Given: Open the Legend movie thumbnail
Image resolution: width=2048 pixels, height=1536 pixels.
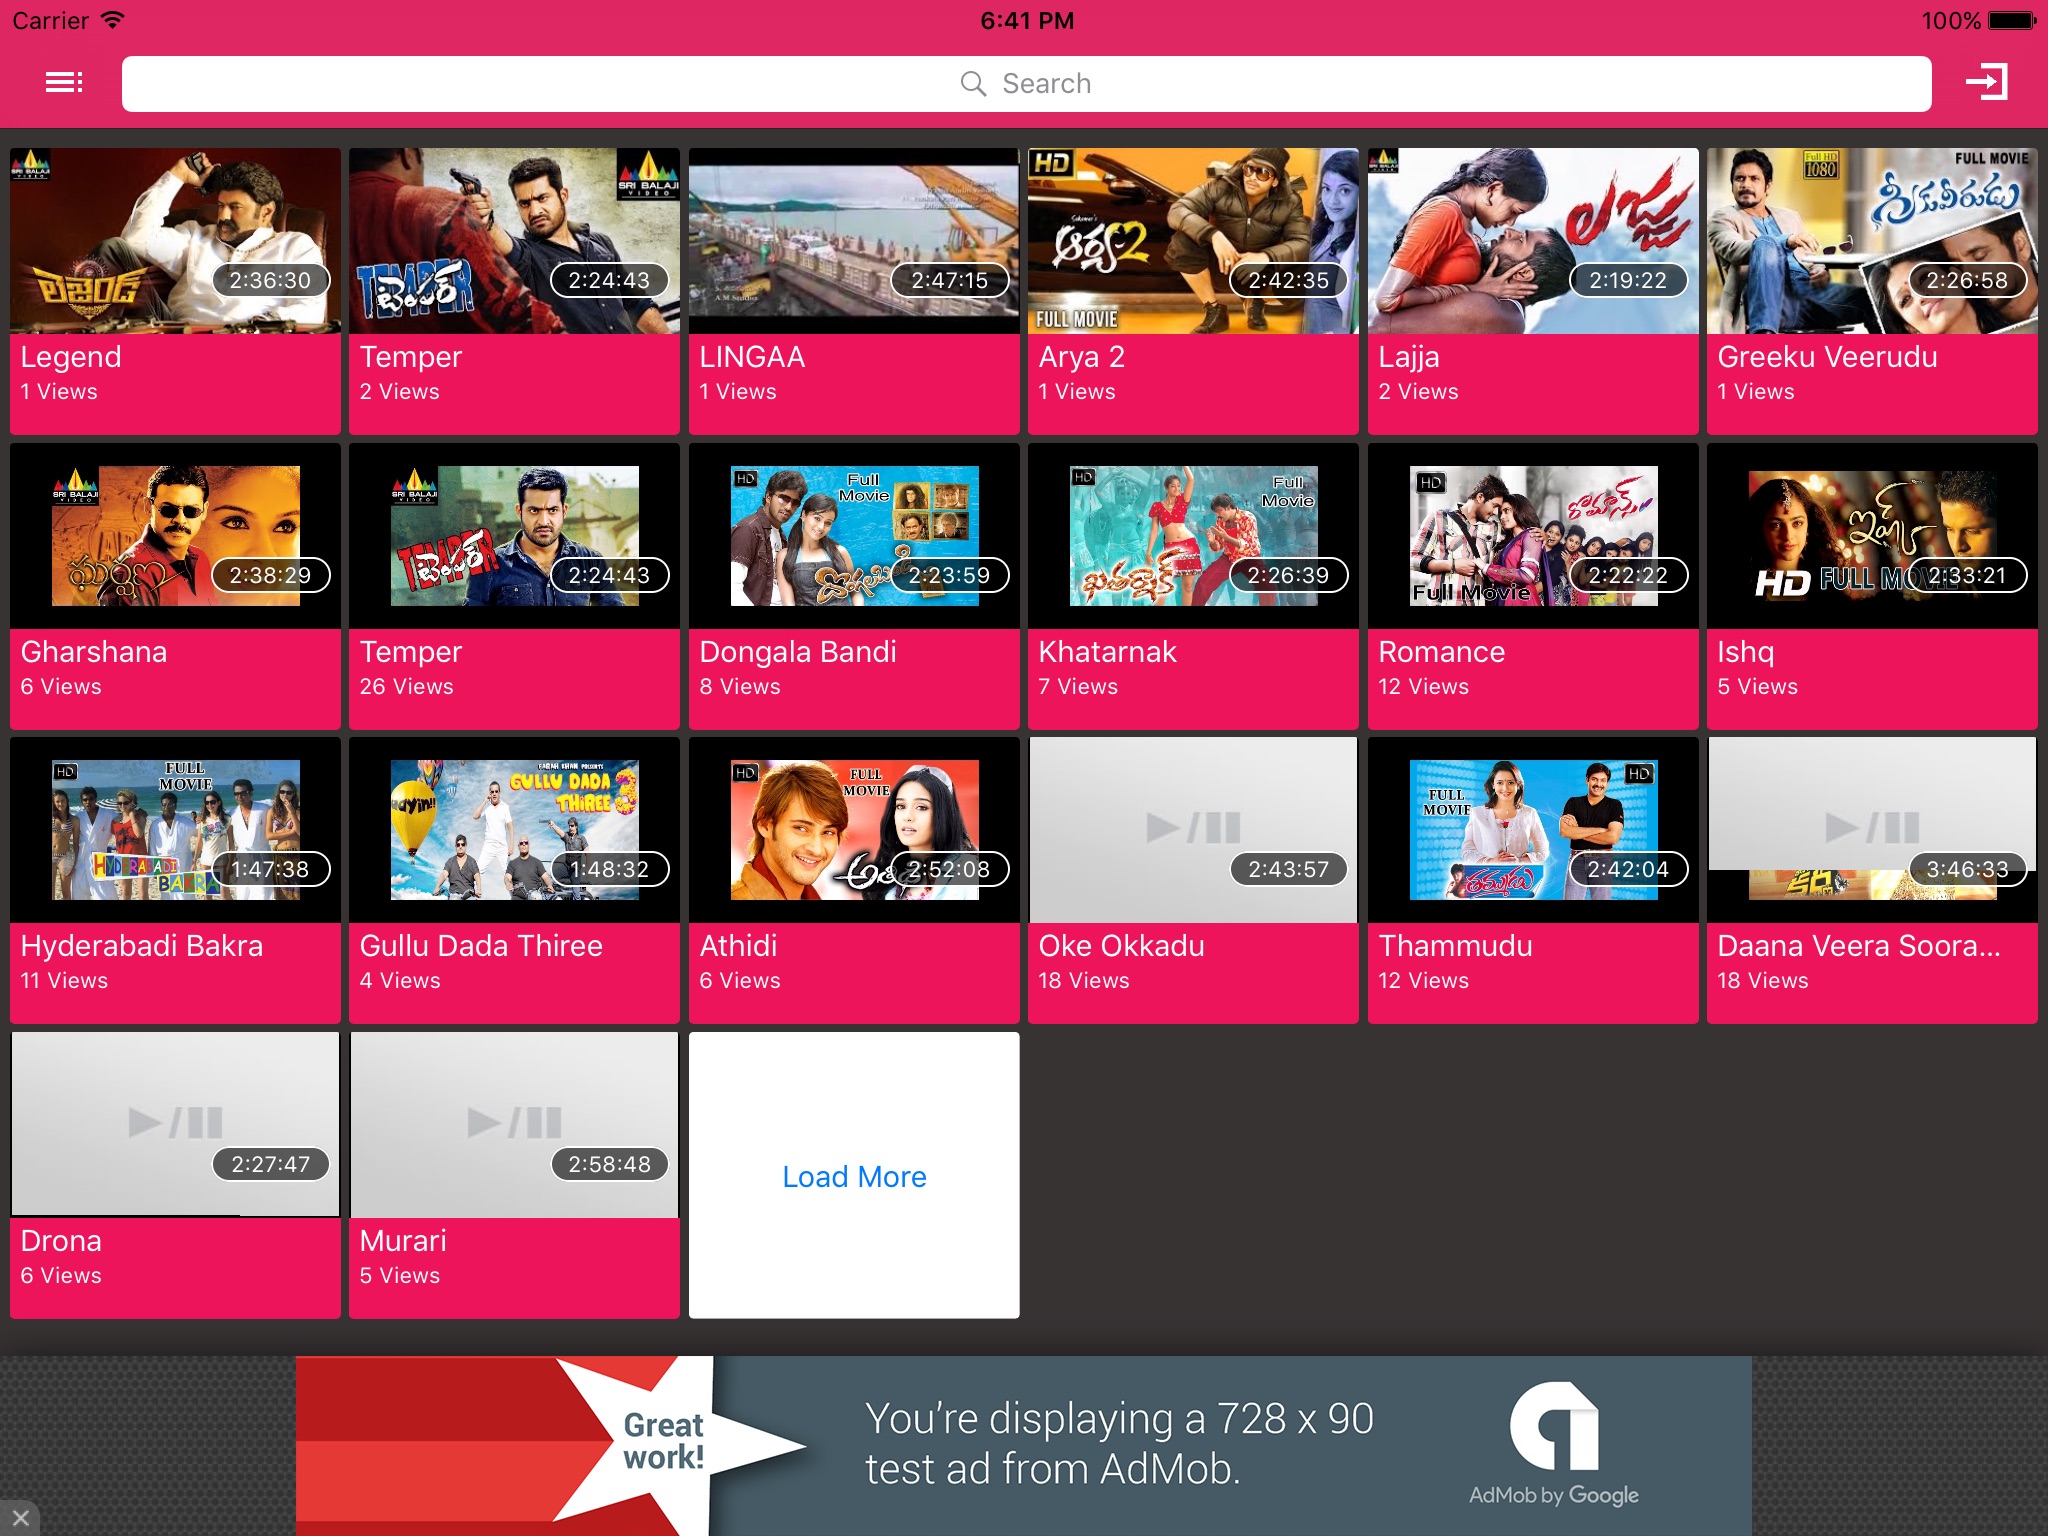Looking at the screenshot, I should pos(175,240).
